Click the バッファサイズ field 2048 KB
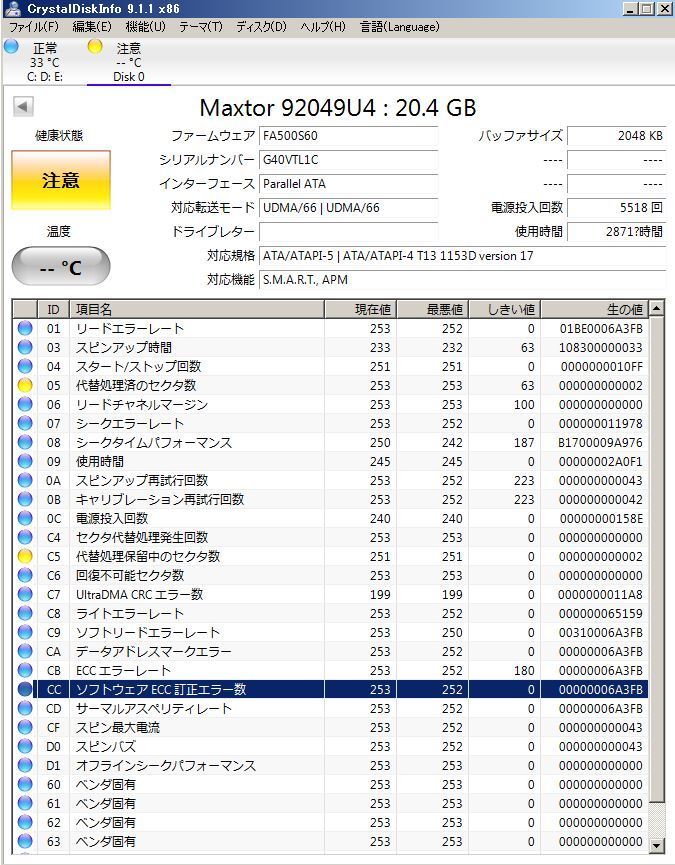675x865 pixels. (x=617, y=136)
